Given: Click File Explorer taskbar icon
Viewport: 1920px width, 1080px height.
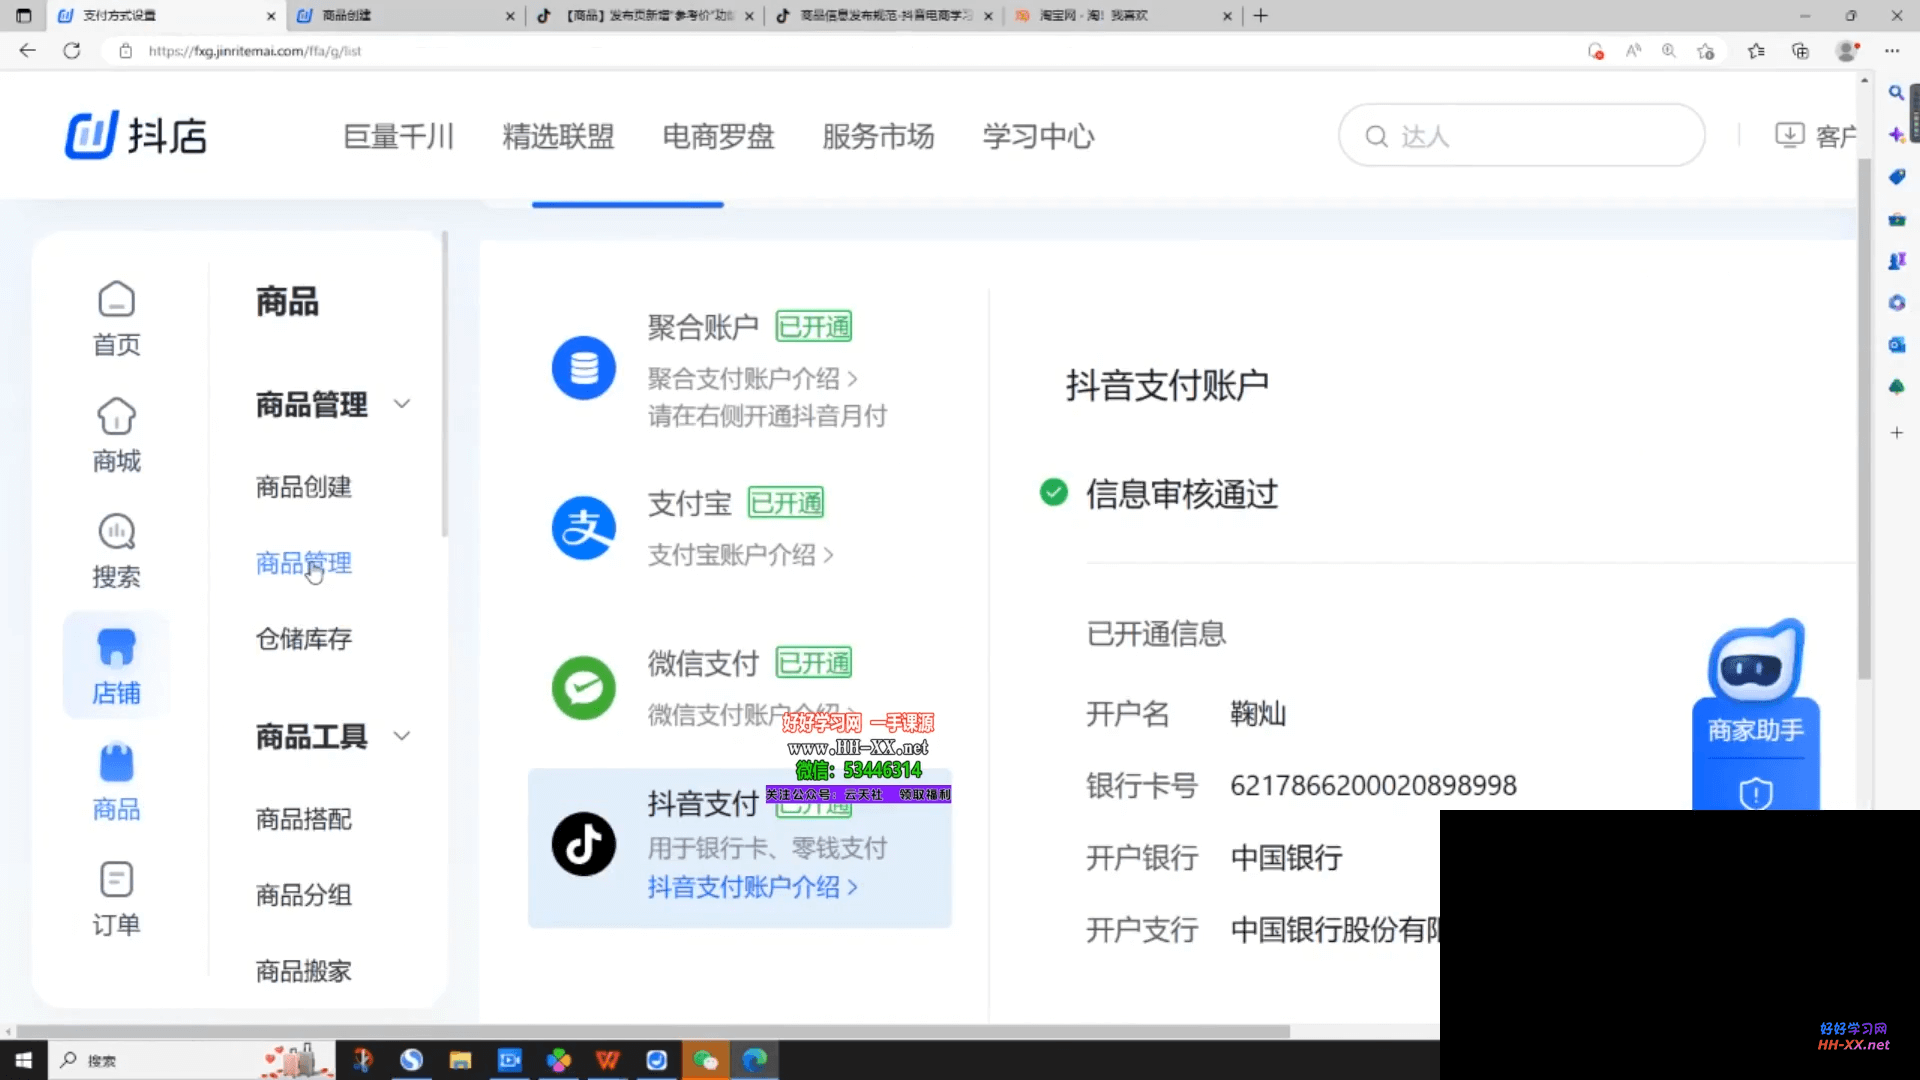Looking at the screenshot, I should tap(460, 1060).
